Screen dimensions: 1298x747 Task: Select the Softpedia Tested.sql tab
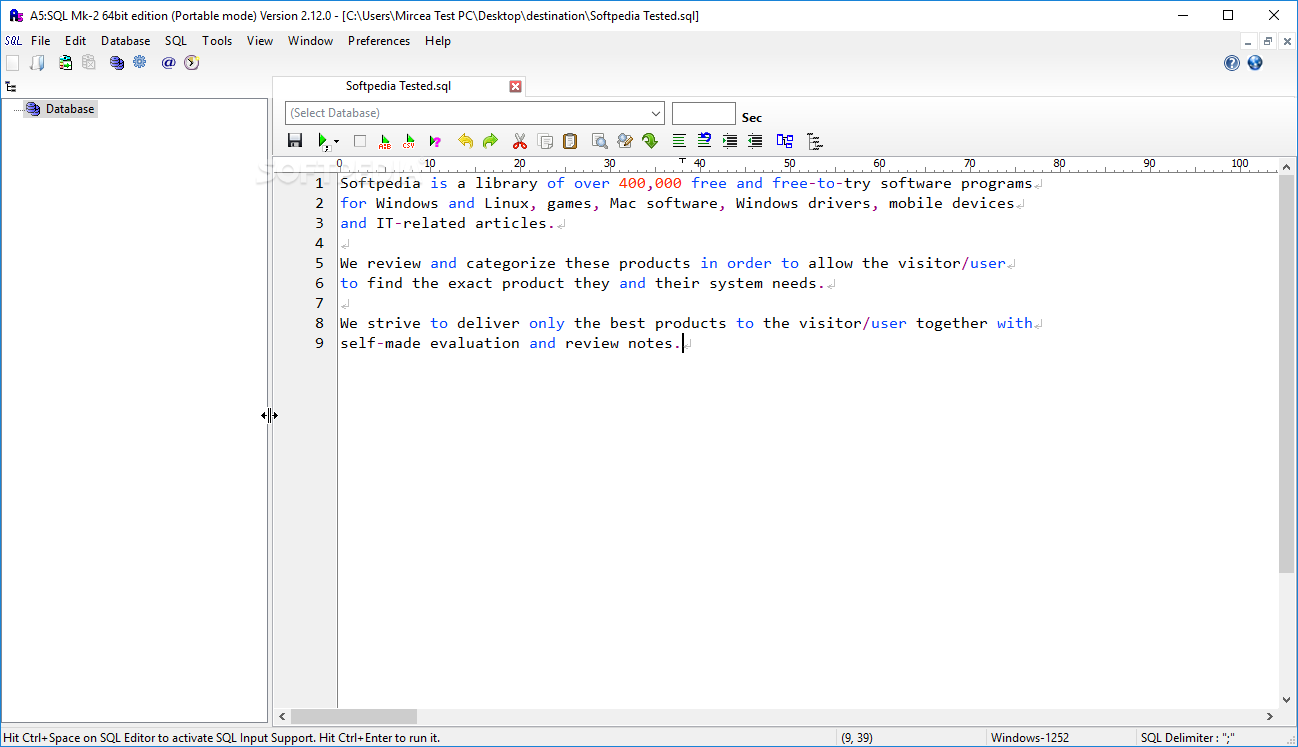pos(398,86)
